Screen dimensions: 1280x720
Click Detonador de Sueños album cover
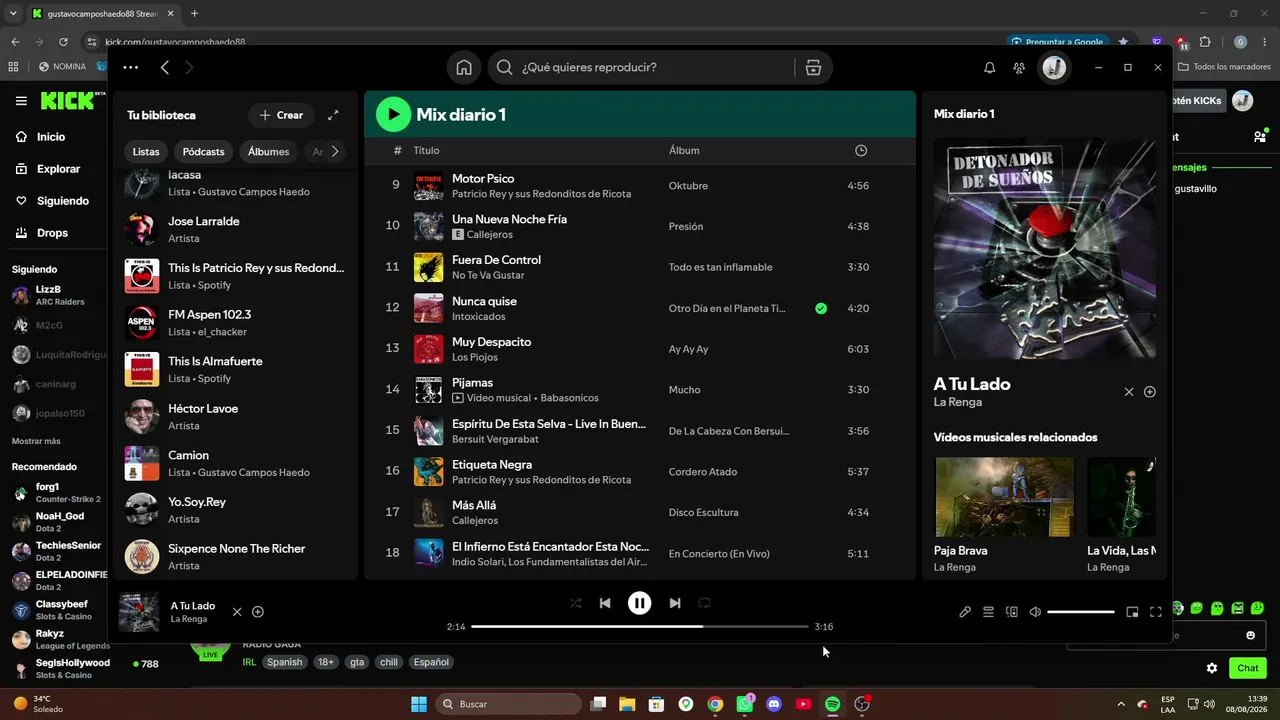pos(1045,248)
